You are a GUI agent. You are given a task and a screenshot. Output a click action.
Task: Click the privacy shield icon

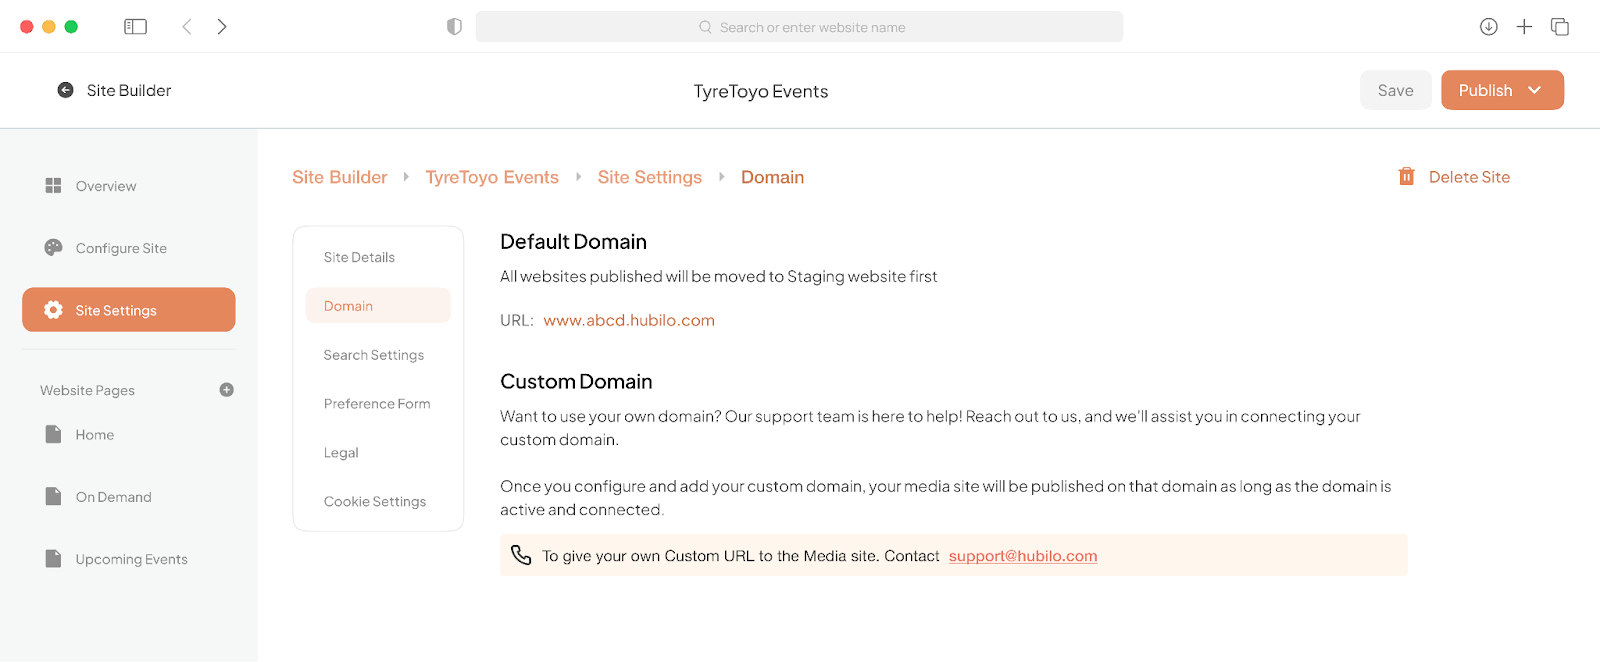pos(454,27)
